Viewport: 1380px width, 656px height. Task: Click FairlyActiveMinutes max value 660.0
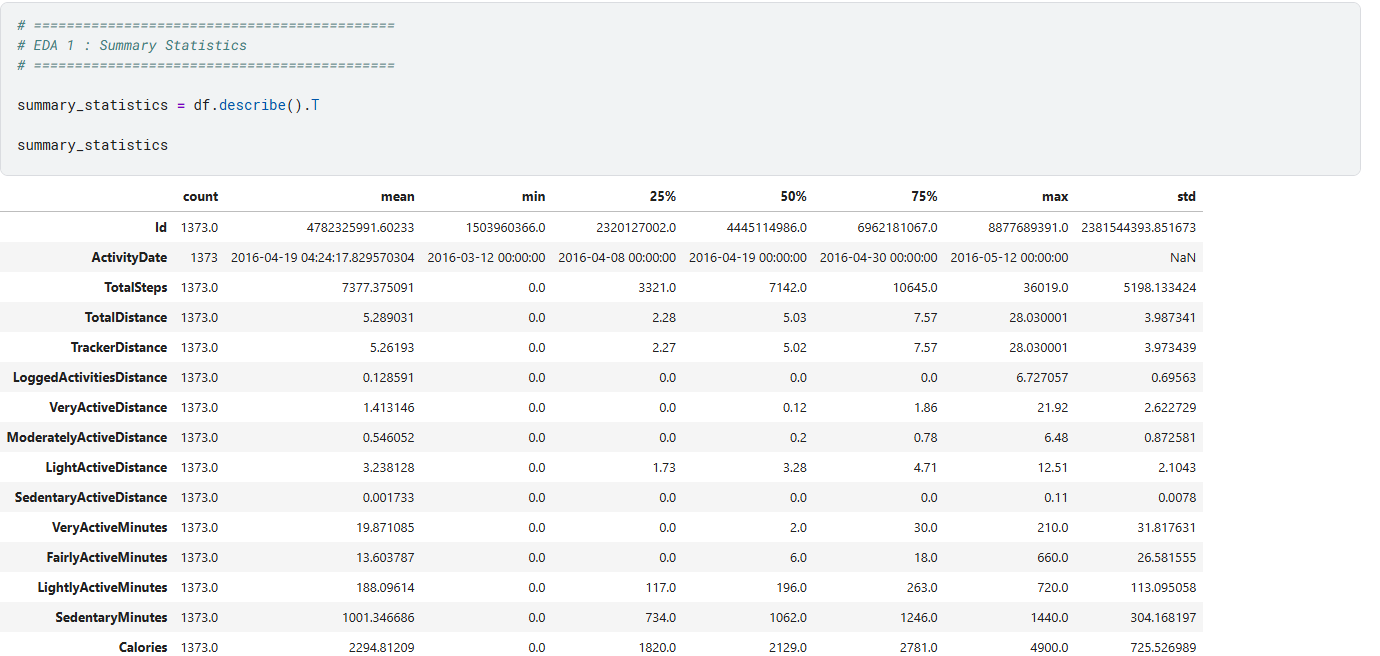[x=1051, y=557]
